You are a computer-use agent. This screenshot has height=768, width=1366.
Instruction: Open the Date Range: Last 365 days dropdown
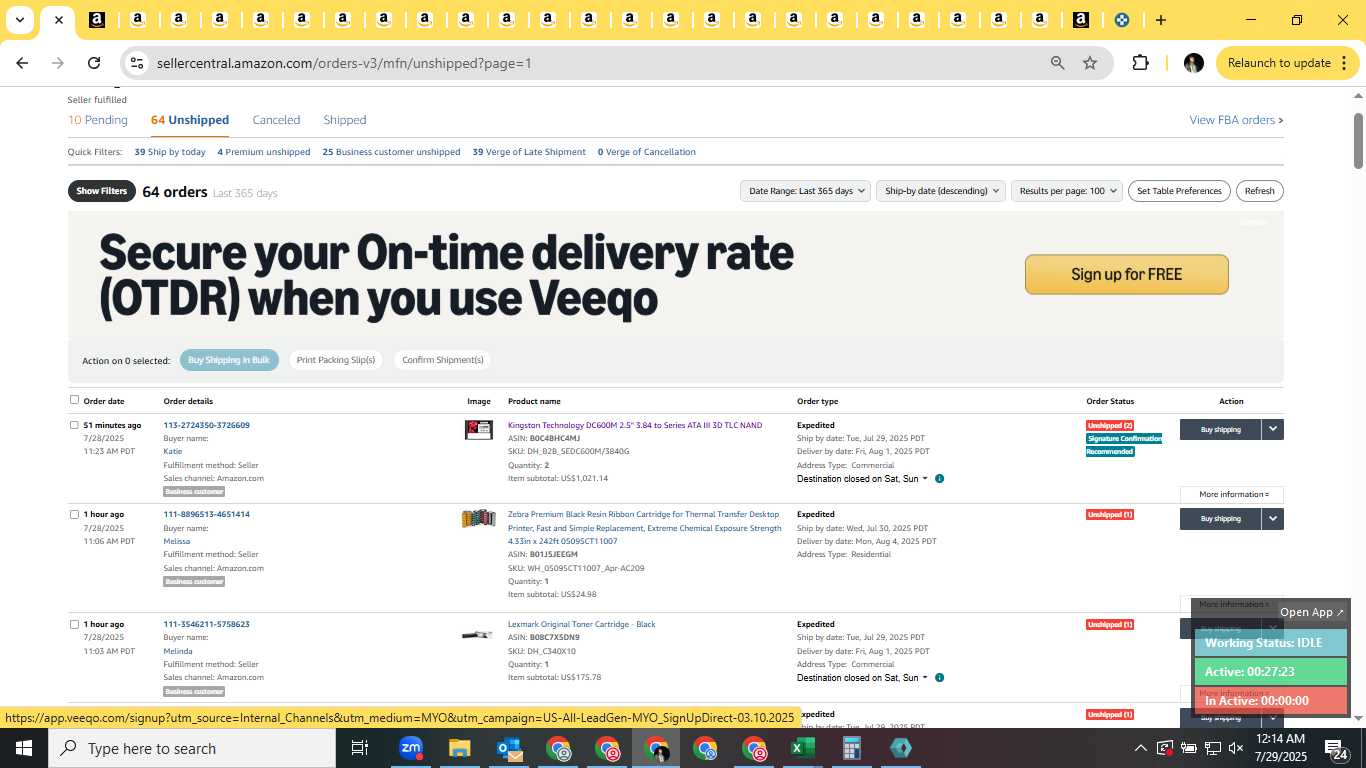click(805, 191)
